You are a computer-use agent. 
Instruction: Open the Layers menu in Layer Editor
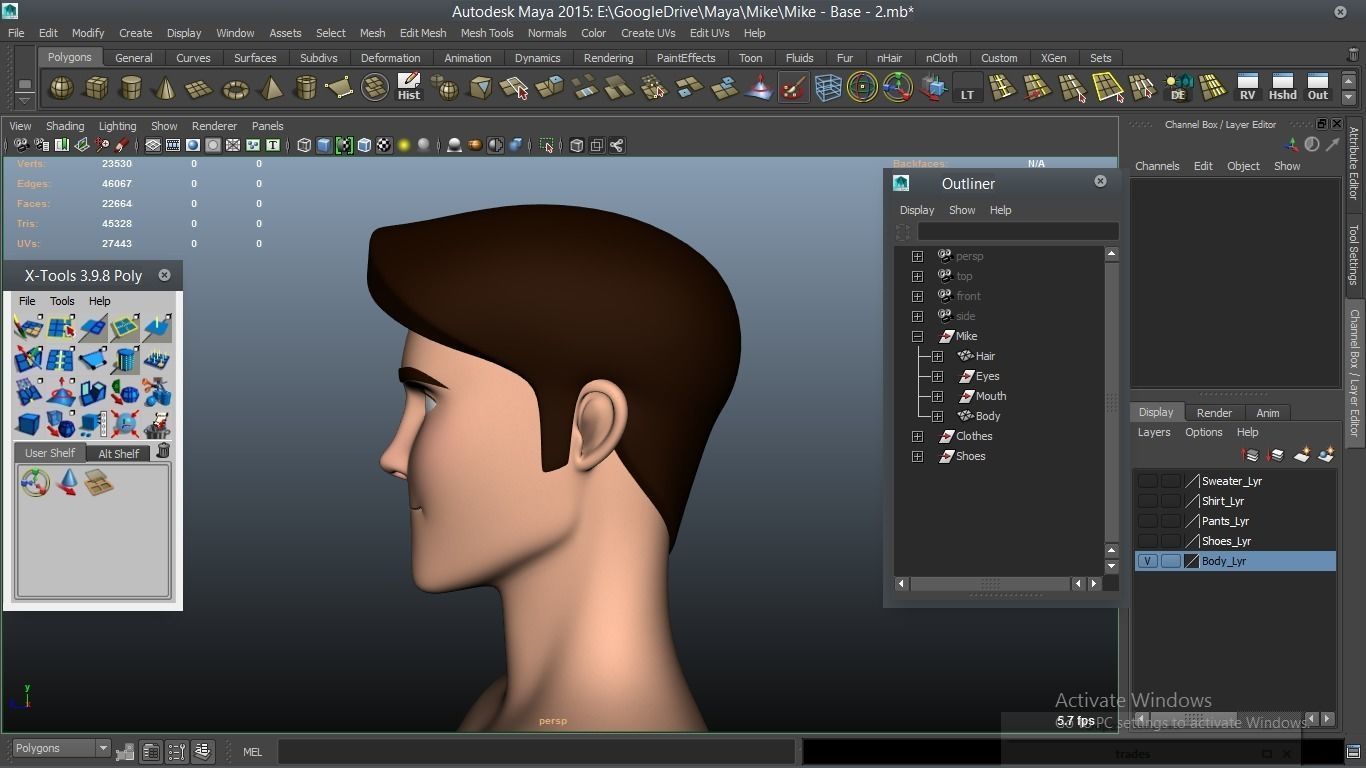(1154, 432)
